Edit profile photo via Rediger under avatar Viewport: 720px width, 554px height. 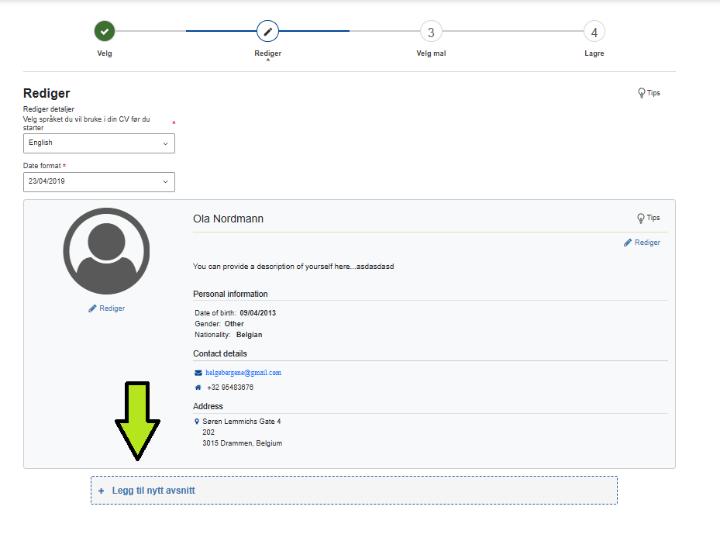[107, 308]
